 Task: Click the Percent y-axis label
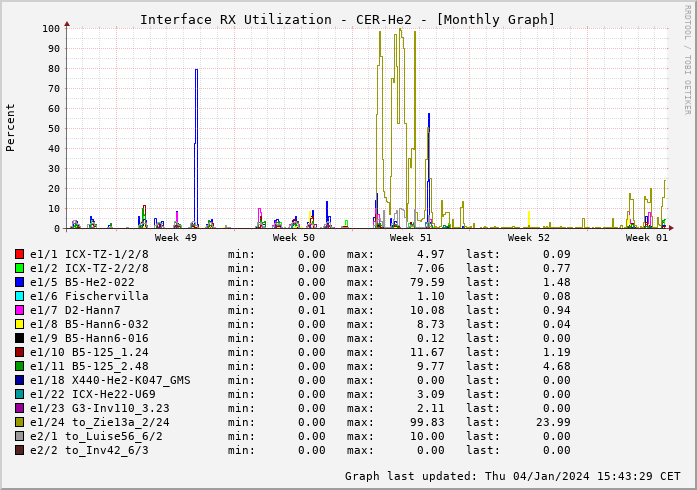click(x=11, y=127)
